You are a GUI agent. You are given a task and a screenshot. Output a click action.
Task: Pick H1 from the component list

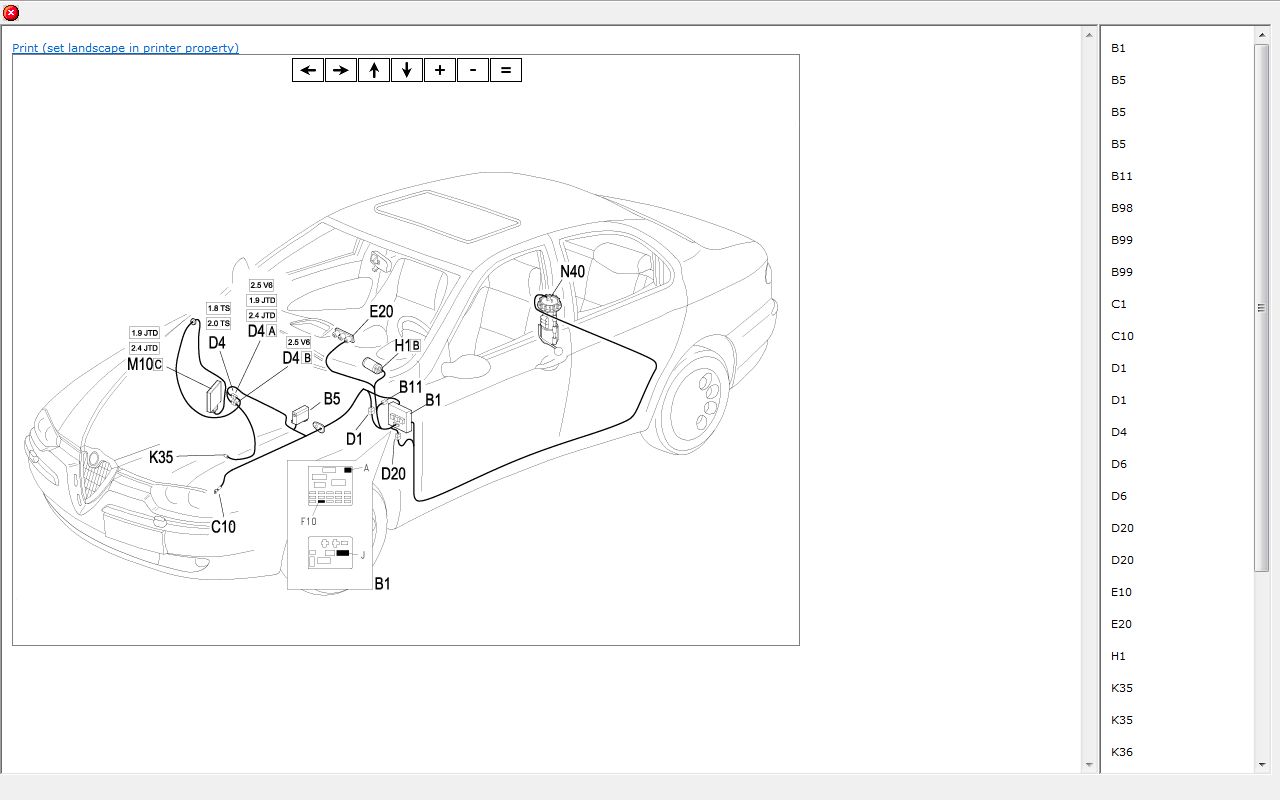tap(1118, 656)
